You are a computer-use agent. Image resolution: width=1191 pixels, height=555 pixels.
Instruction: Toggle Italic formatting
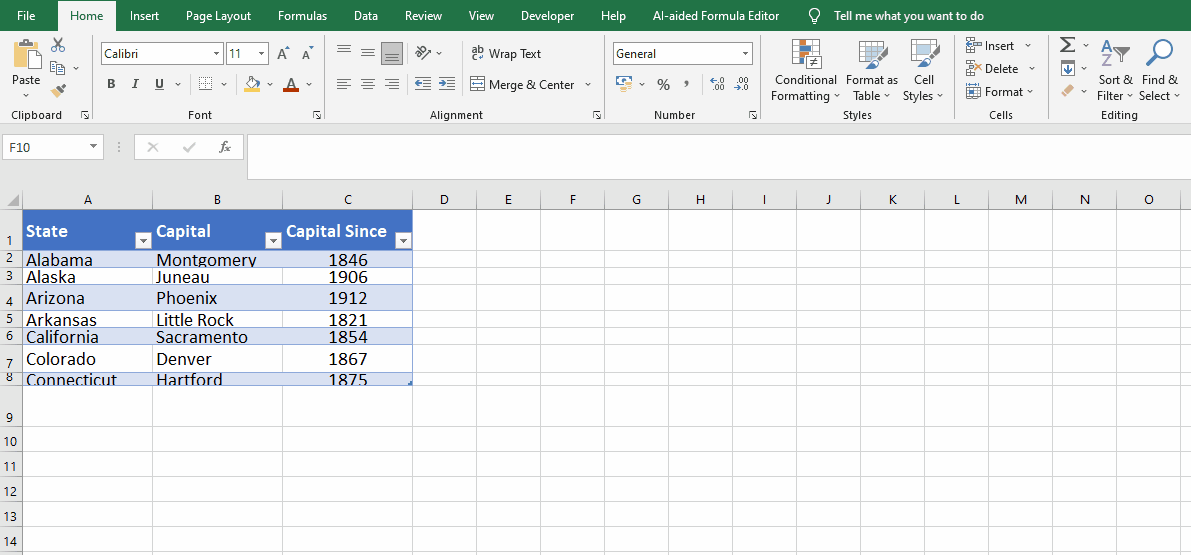135,84
